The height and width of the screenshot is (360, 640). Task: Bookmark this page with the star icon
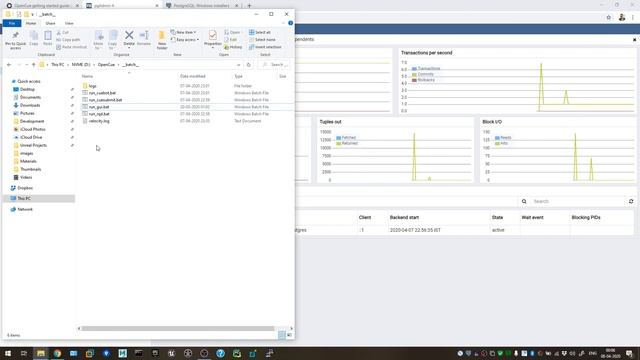[x=609, y=17]
